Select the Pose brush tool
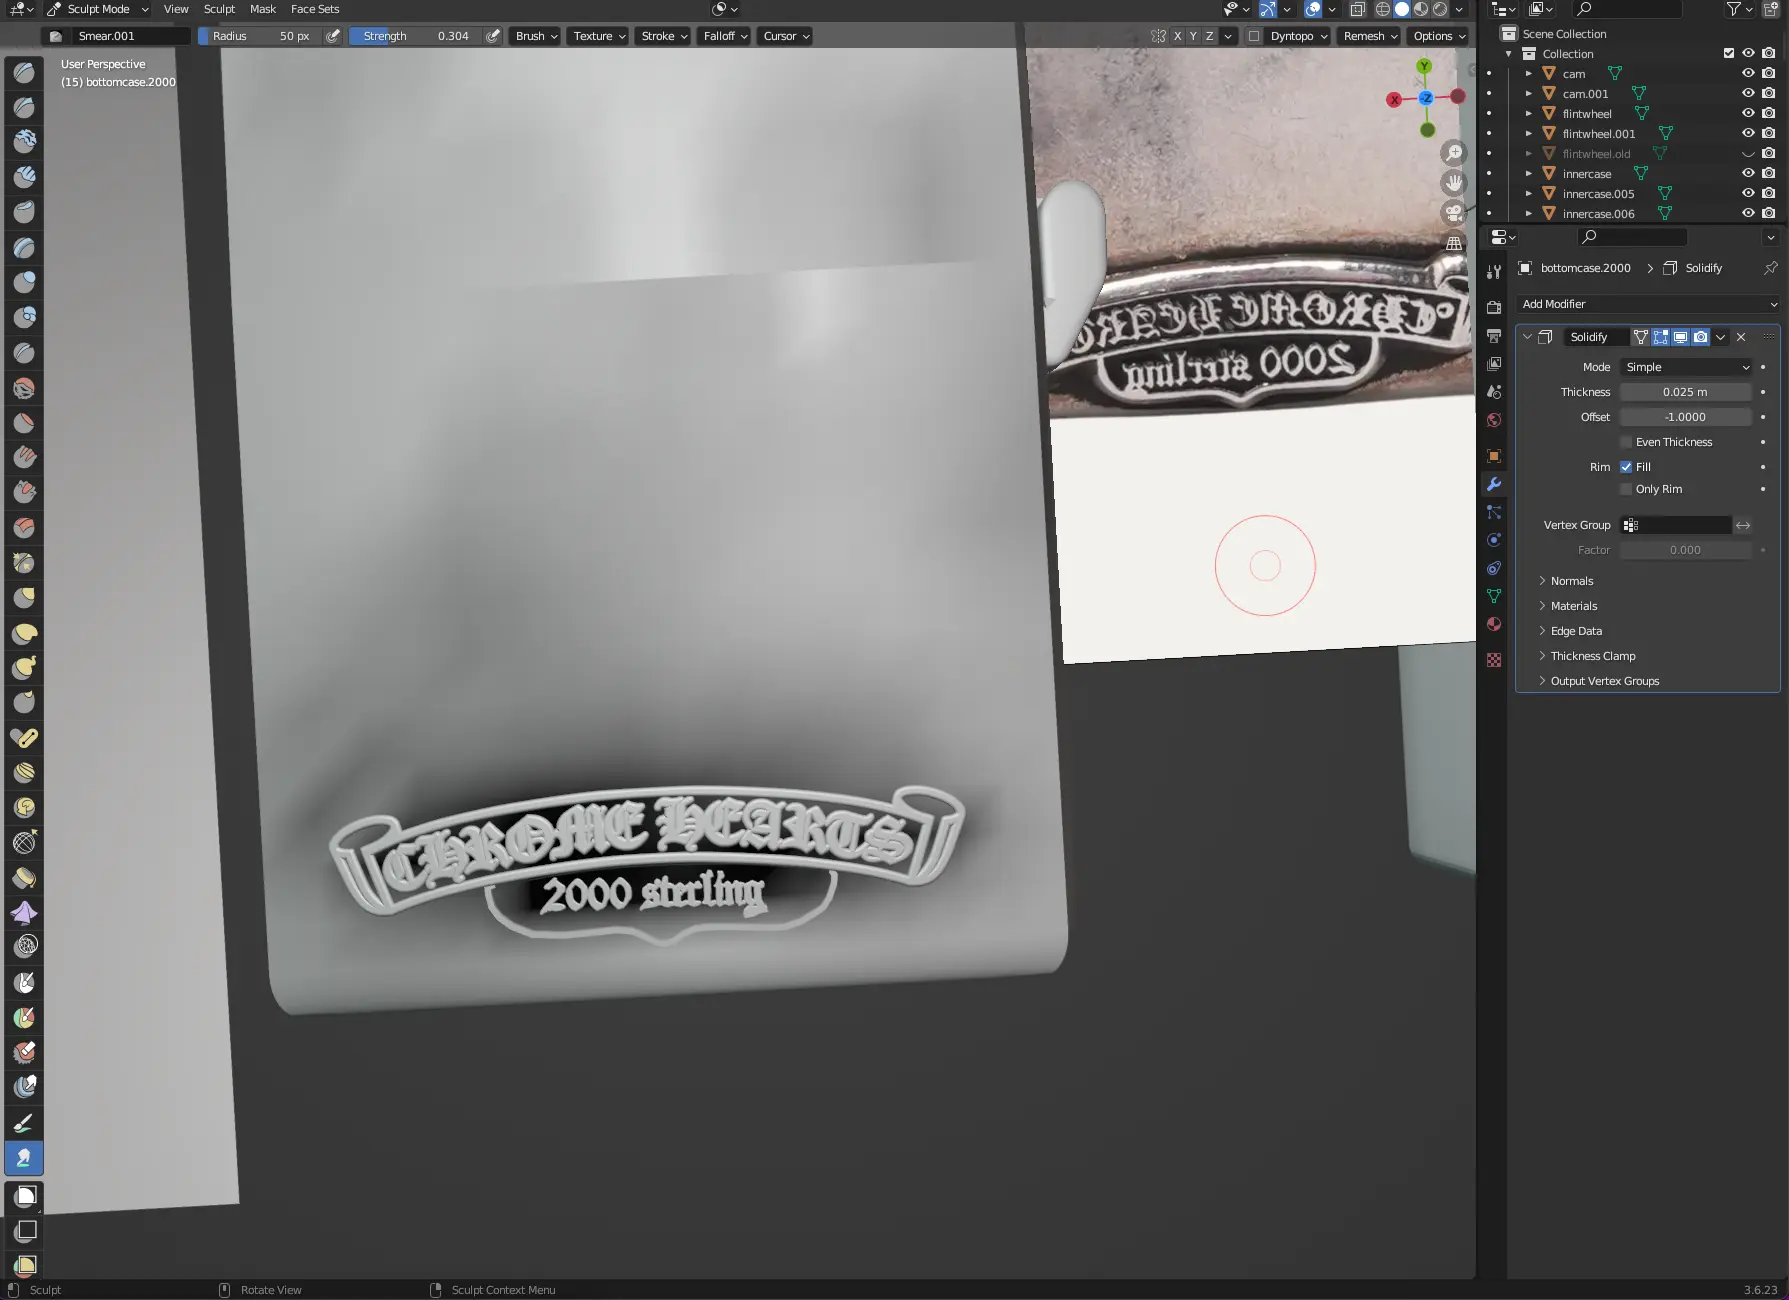This screenshot has width=1789, height=1300. [x=24, y=737]
